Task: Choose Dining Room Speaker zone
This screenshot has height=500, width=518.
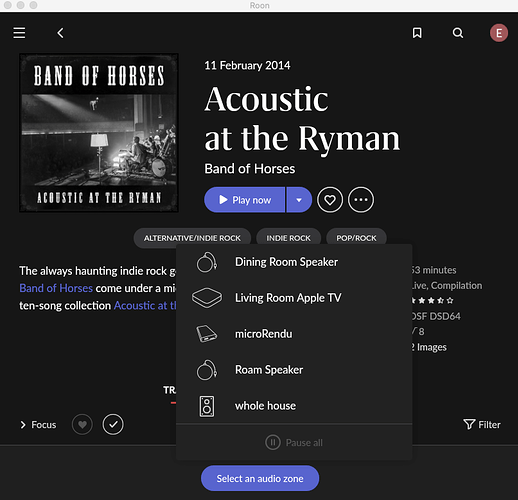Action: point(294,262)
